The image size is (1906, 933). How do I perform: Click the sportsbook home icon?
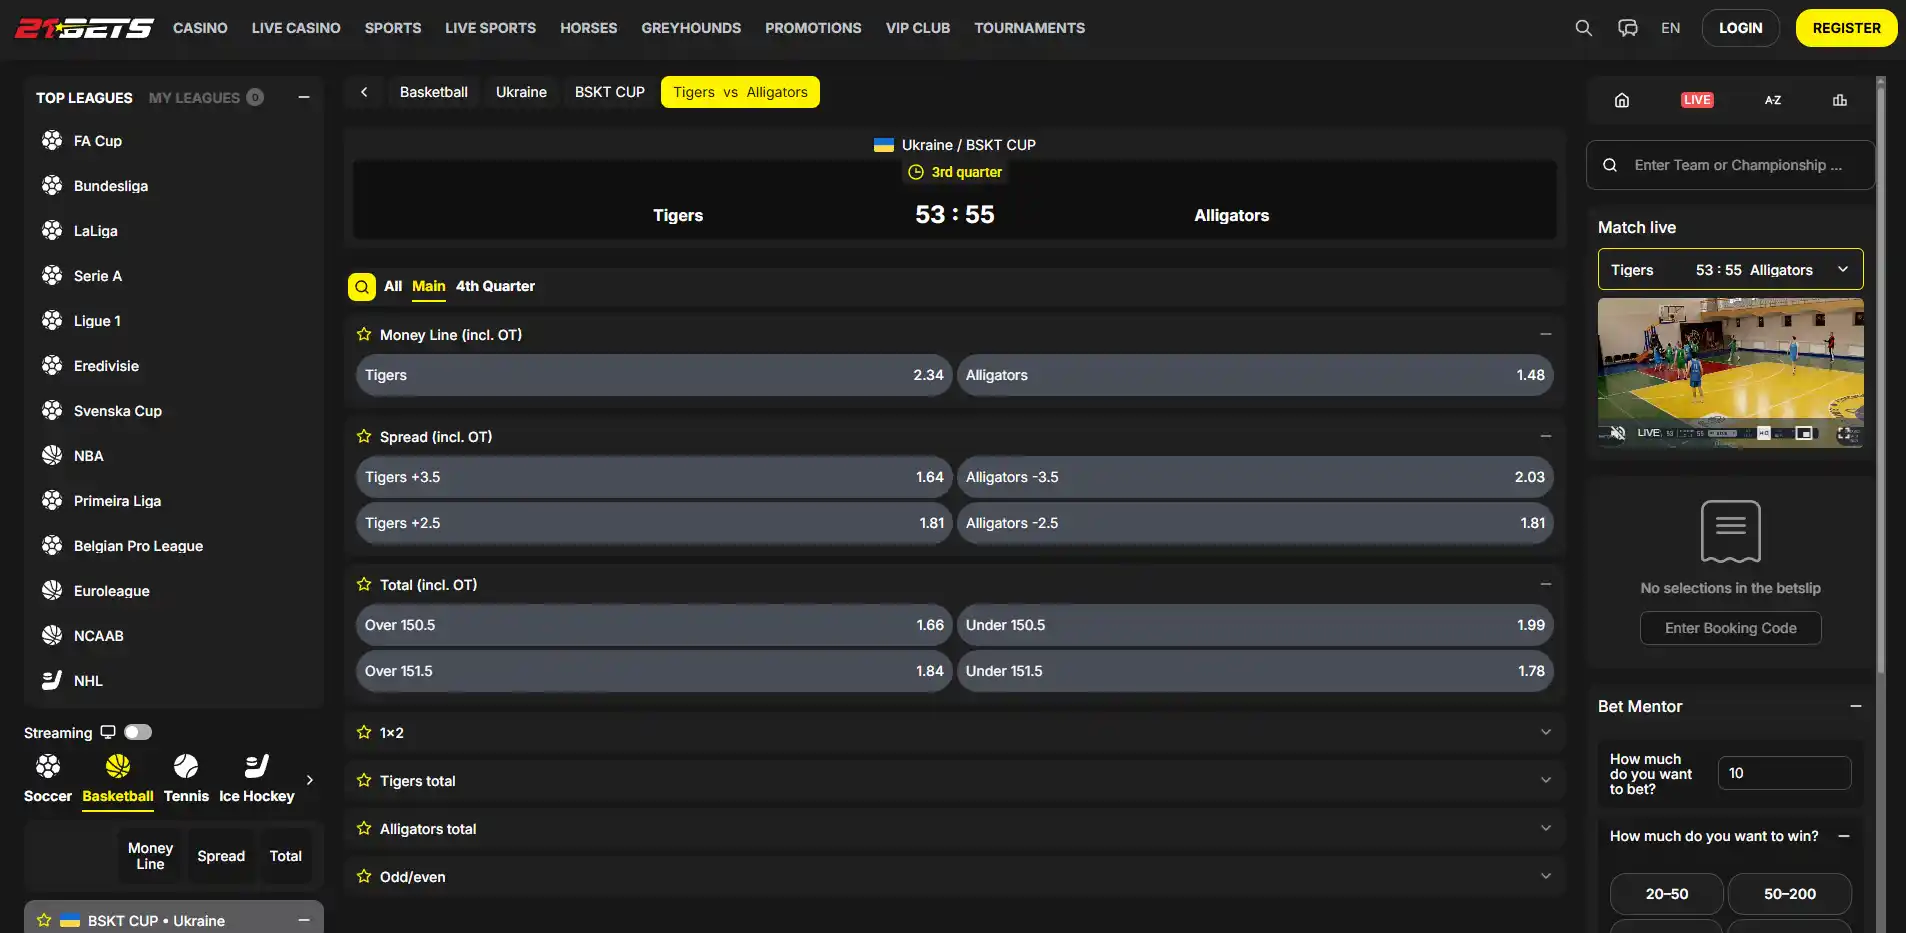[1622, 100]
